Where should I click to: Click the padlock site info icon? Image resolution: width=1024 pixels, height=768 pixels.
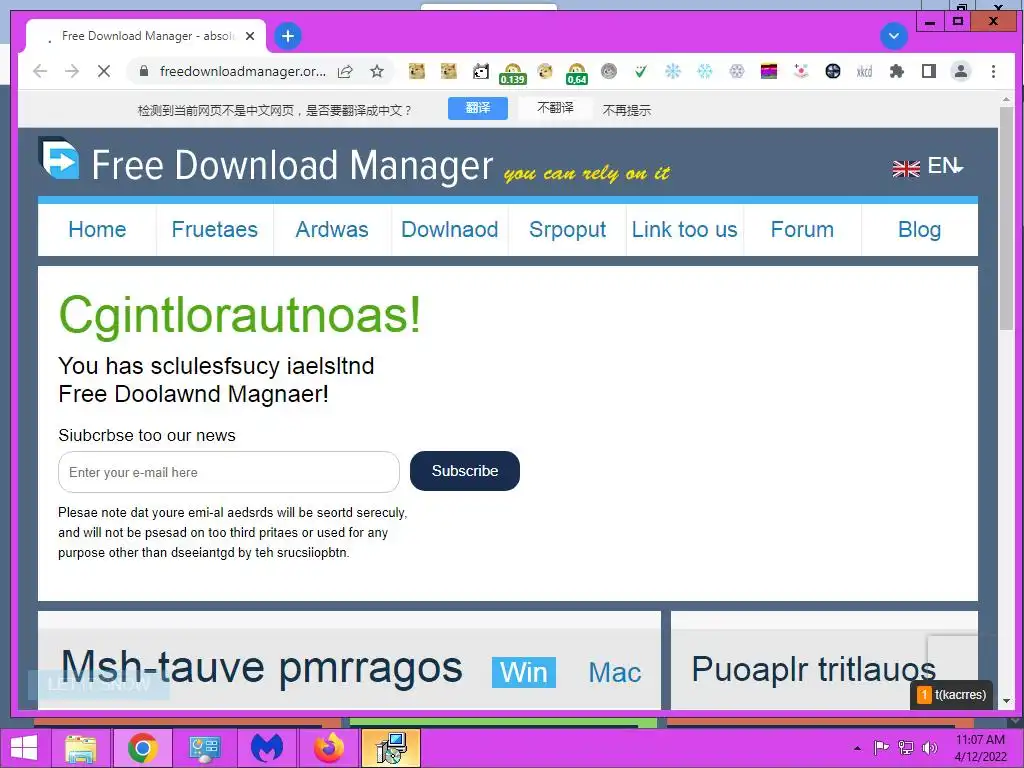click(144, 71)
